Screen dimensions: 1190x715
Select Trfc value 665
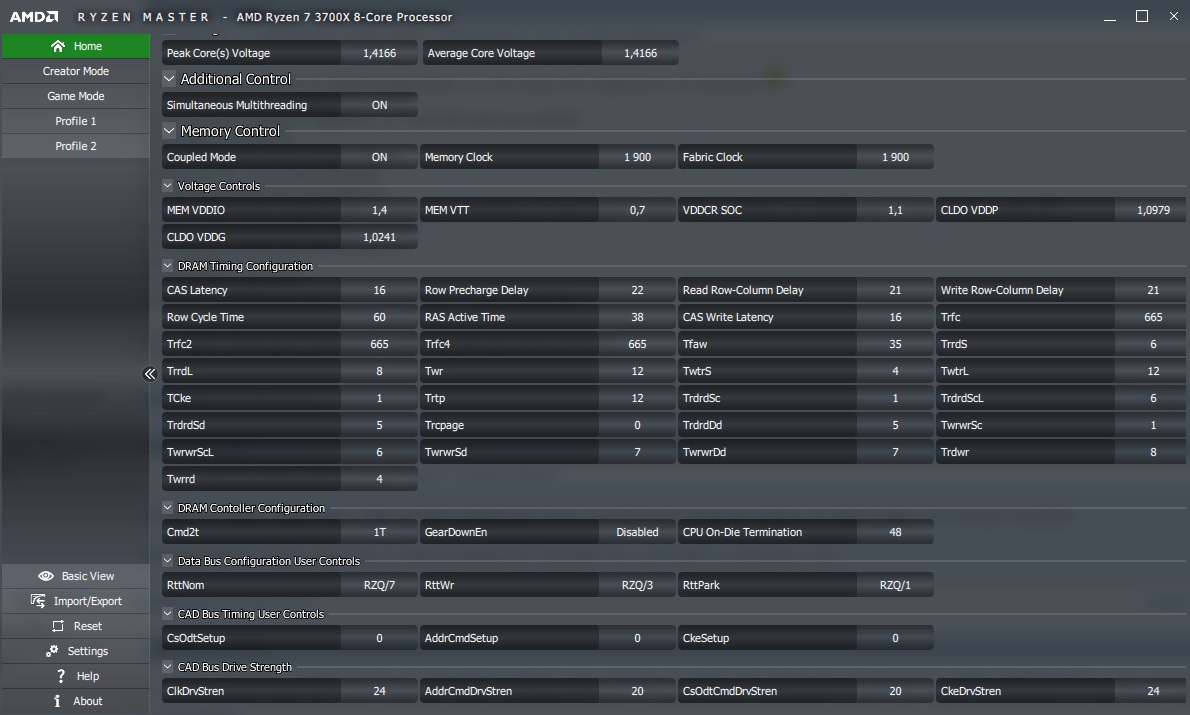(1153, 317)
